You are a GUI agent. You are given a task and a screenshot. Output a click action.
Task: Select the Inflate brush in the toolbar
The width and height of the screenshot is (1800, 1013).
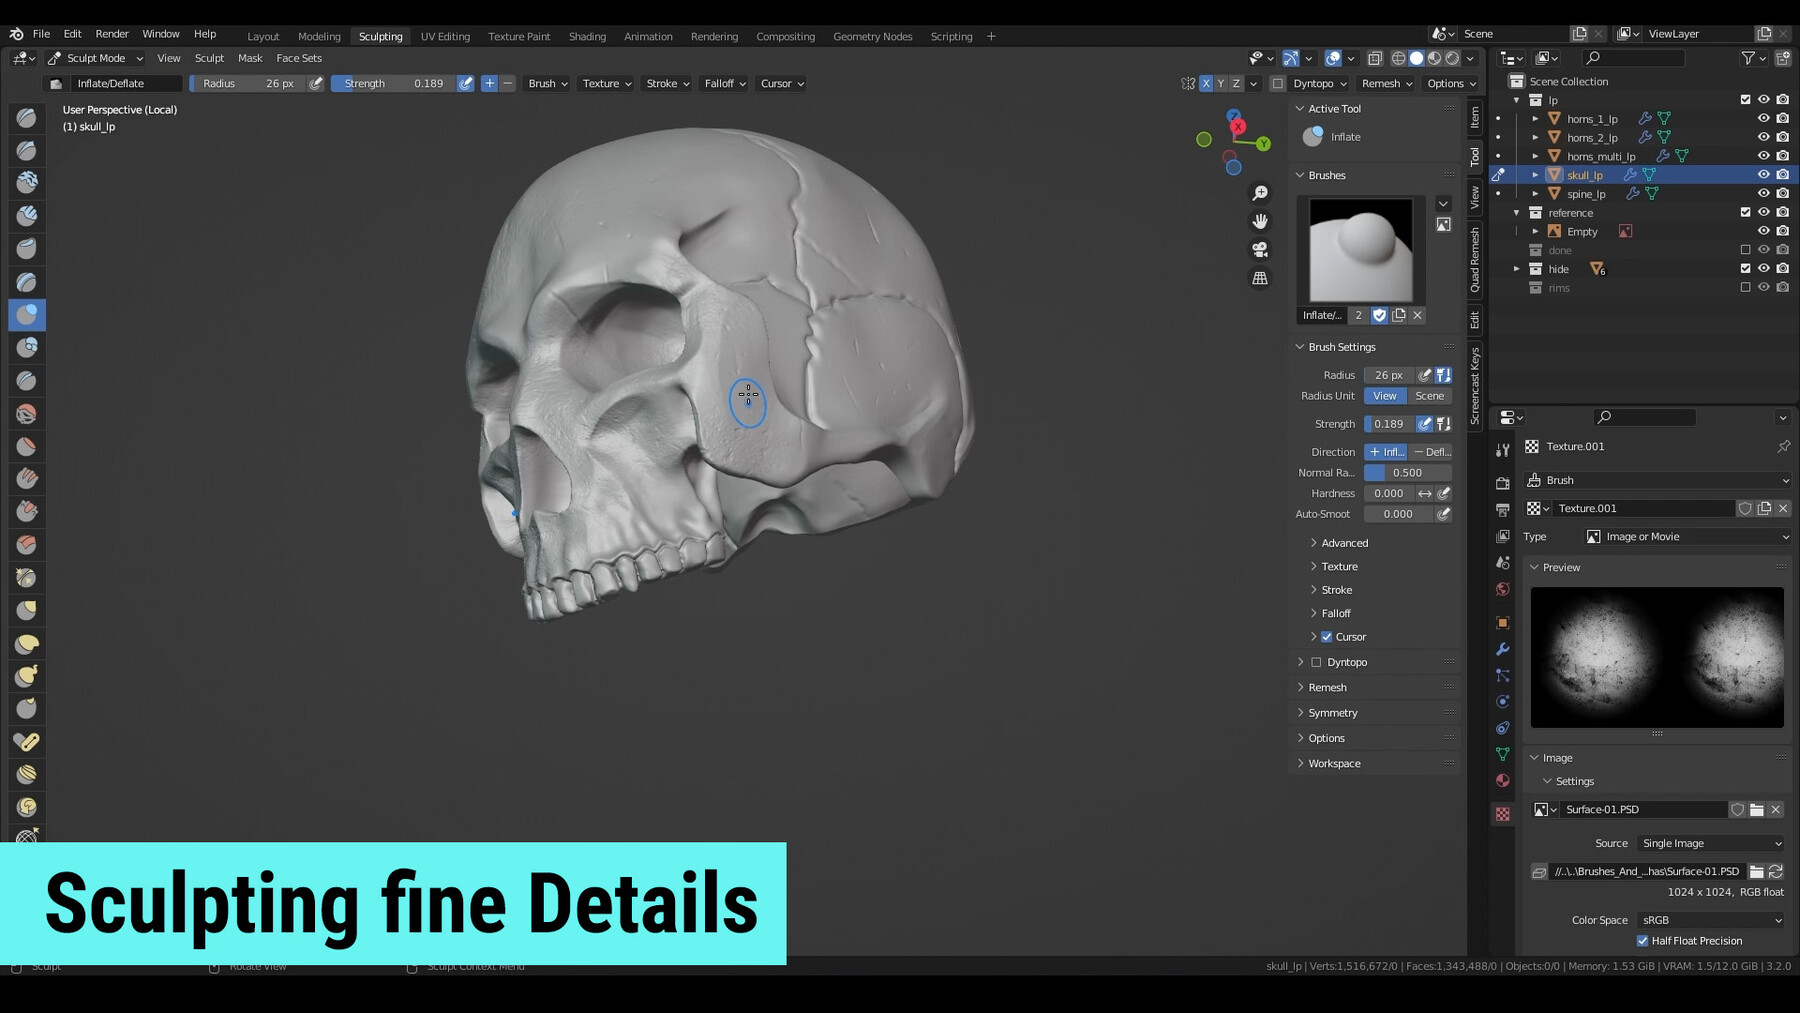[x=26, y=315]
